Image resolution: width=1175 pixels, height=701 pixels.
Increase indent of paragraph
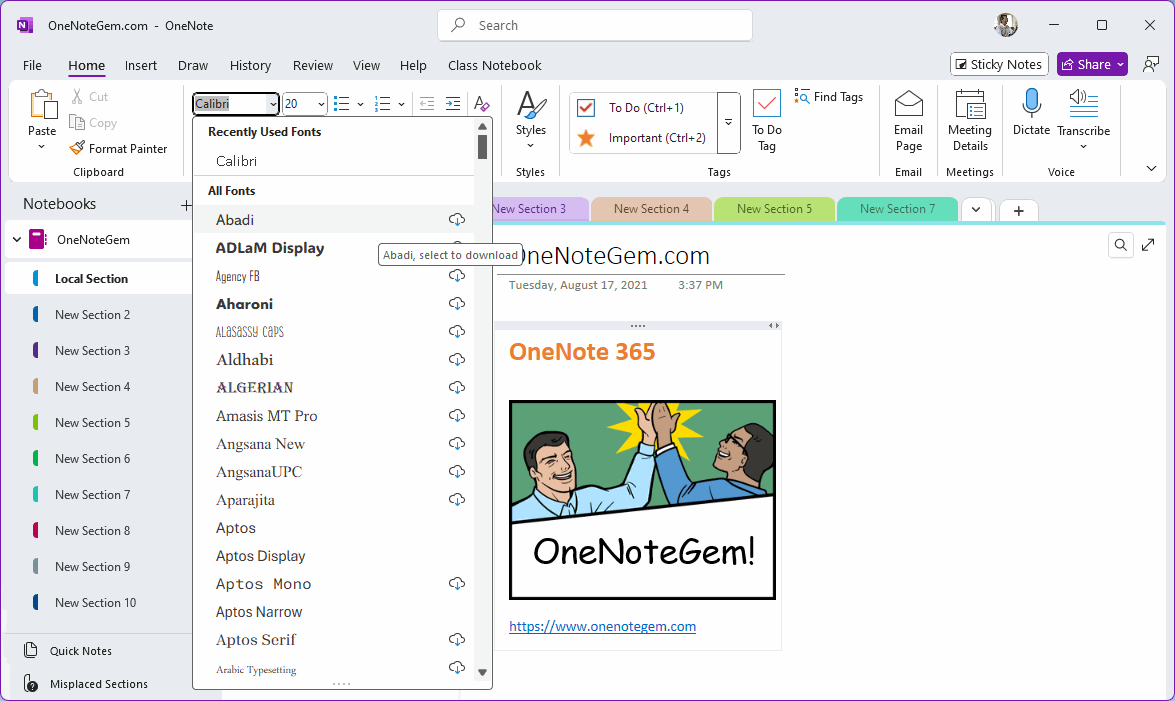coord(453,103)
